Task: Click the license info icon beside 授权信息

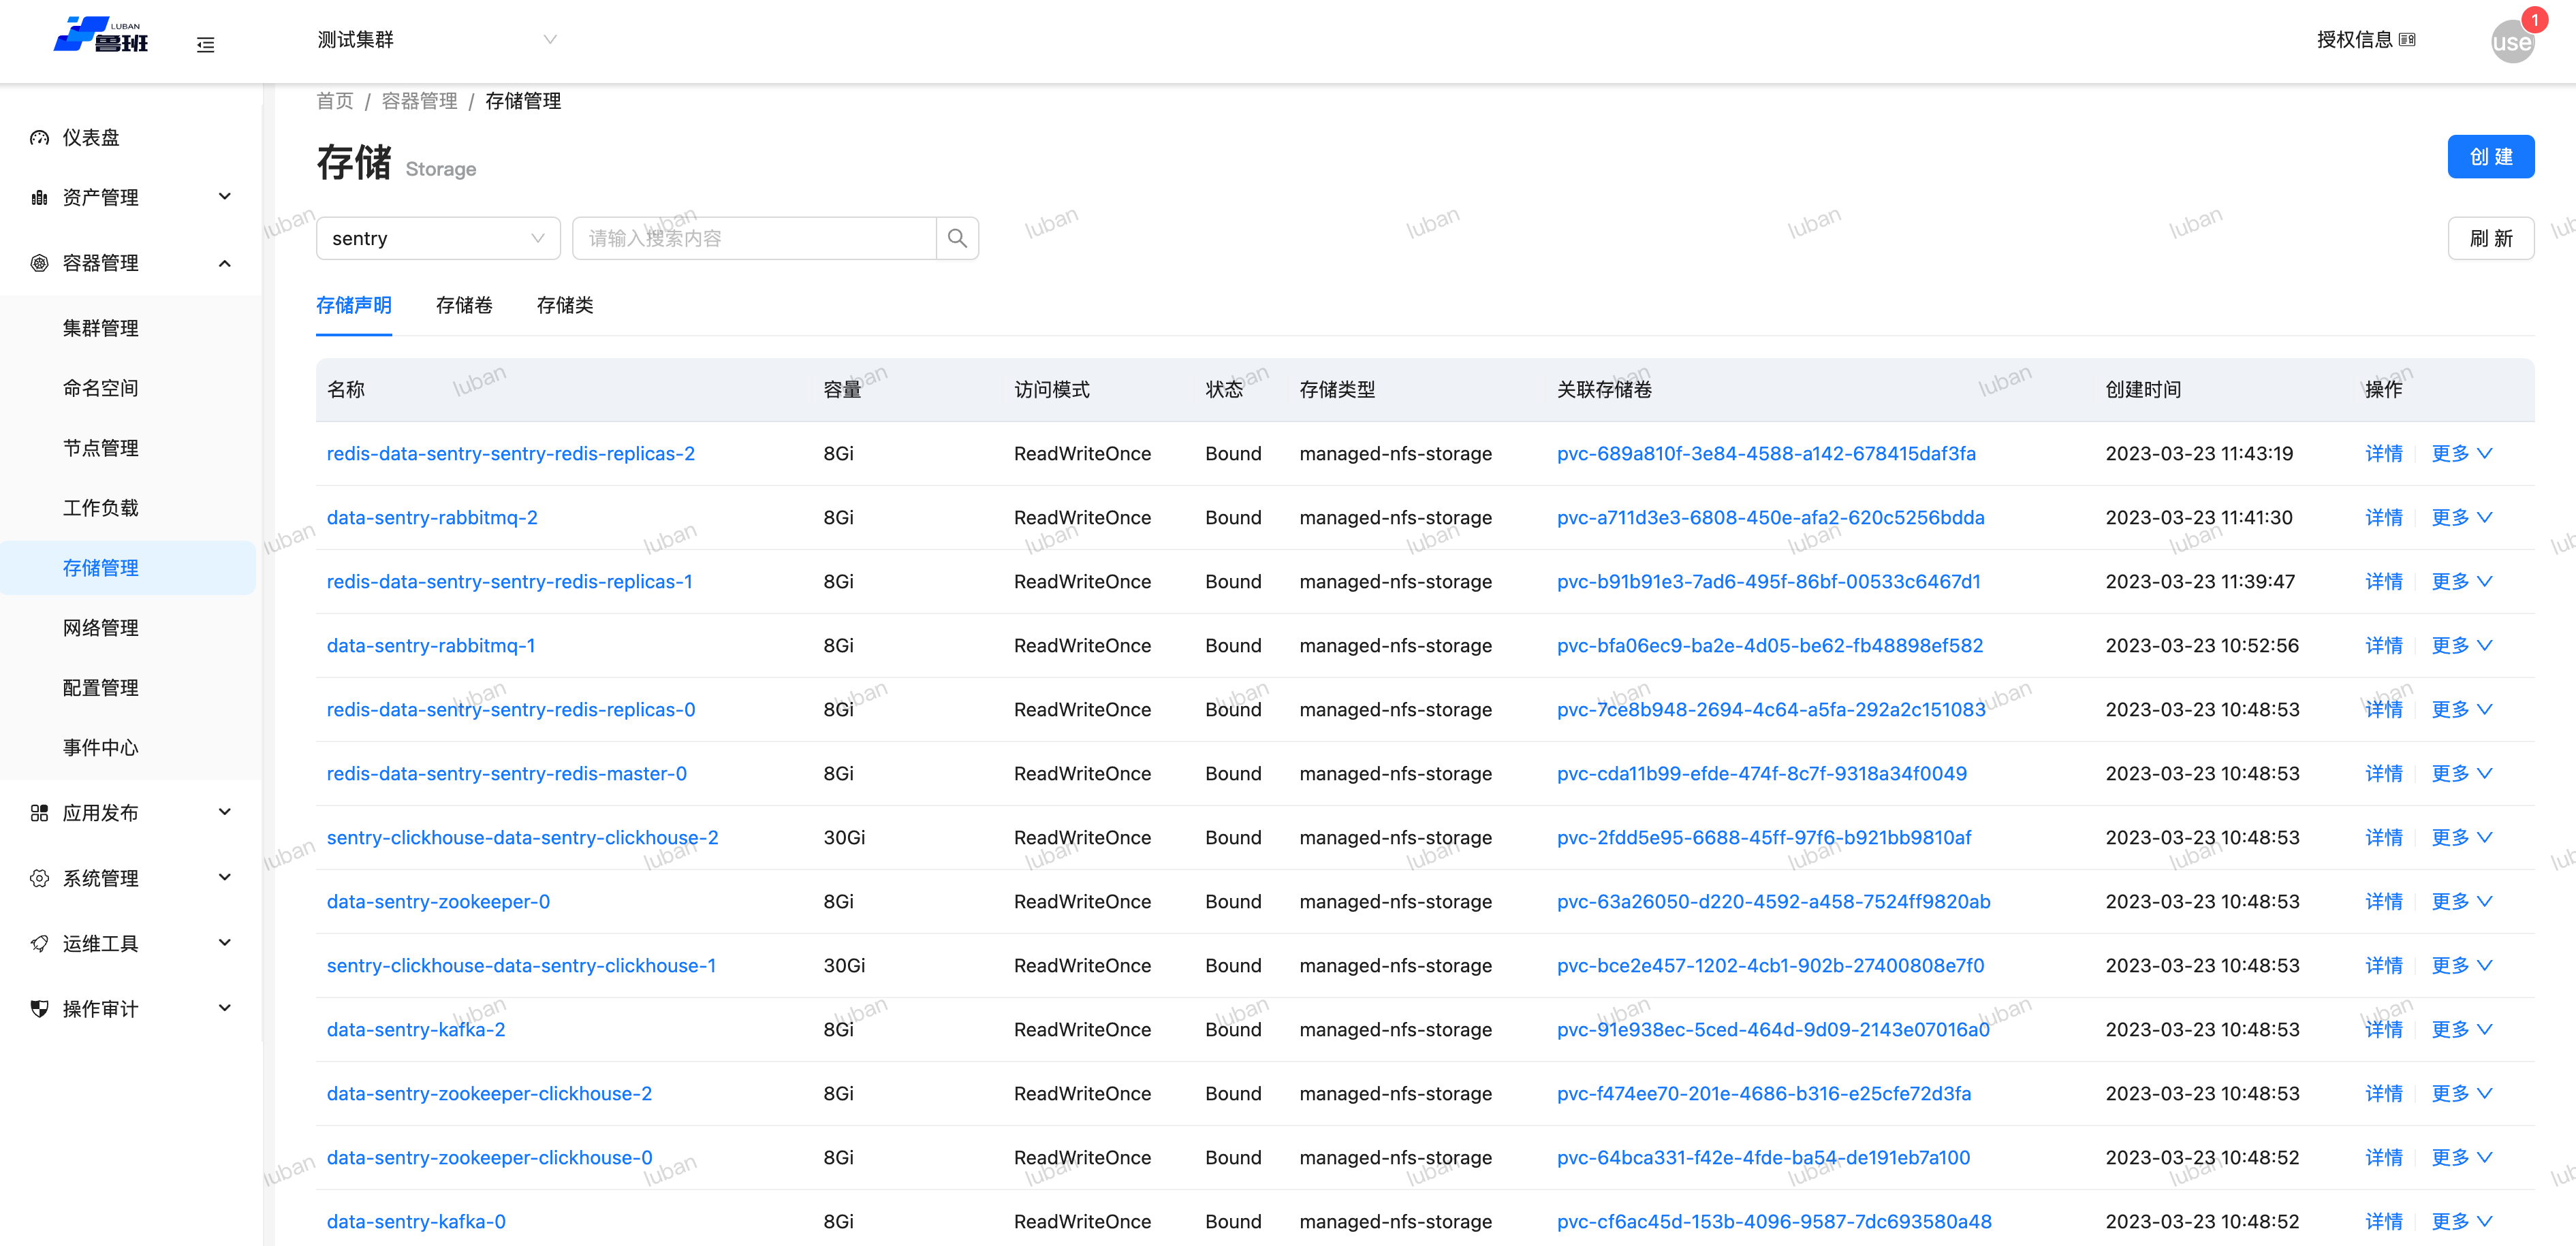Action: (2408, 40)
